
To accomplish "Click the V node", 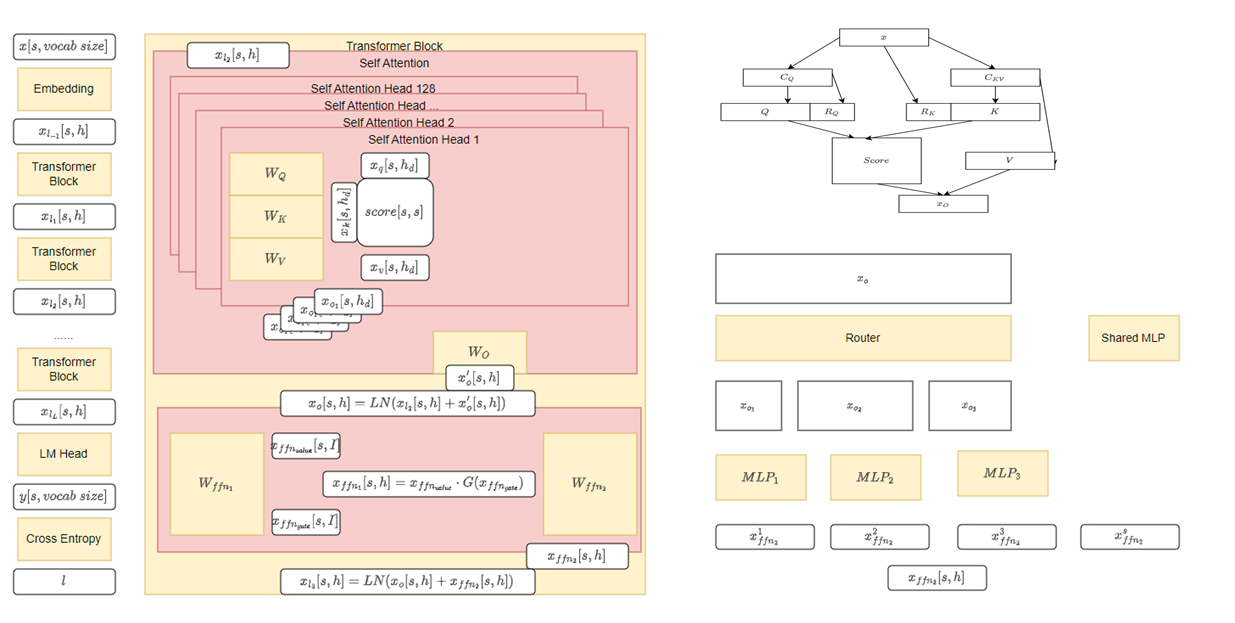I will point(1010,160).
